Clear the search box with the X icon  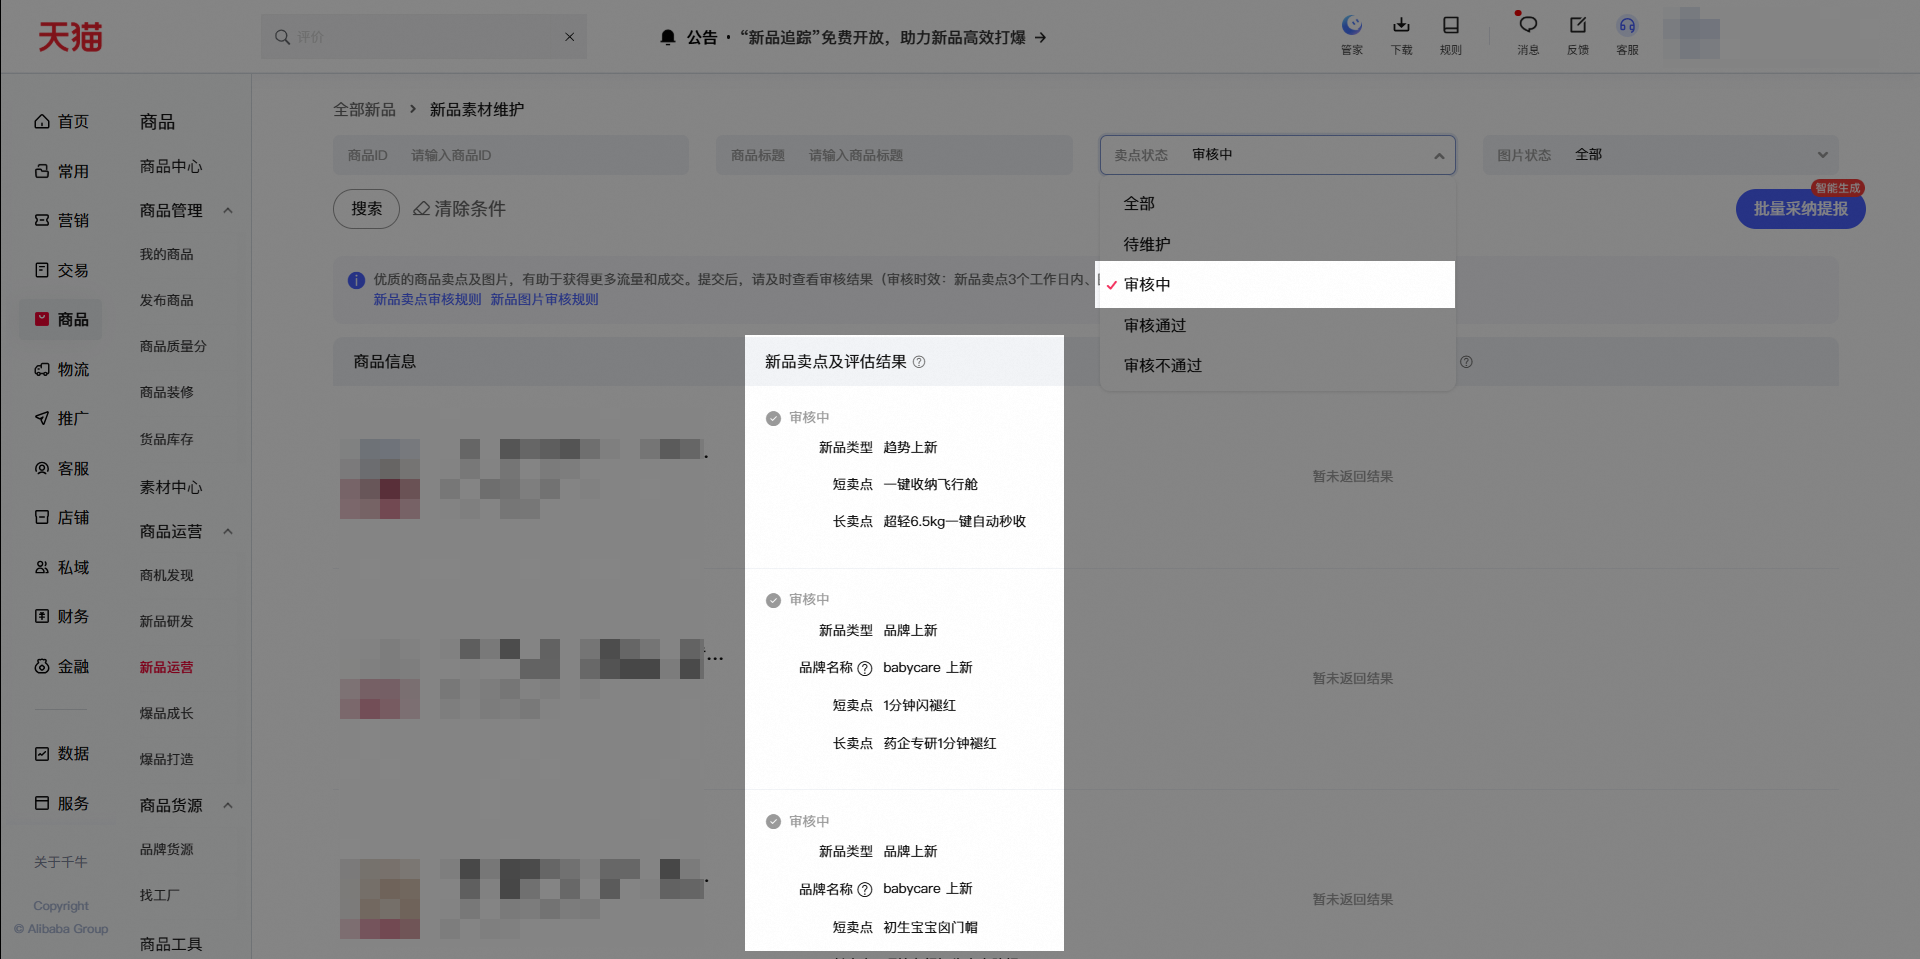[x=569, y=37]
